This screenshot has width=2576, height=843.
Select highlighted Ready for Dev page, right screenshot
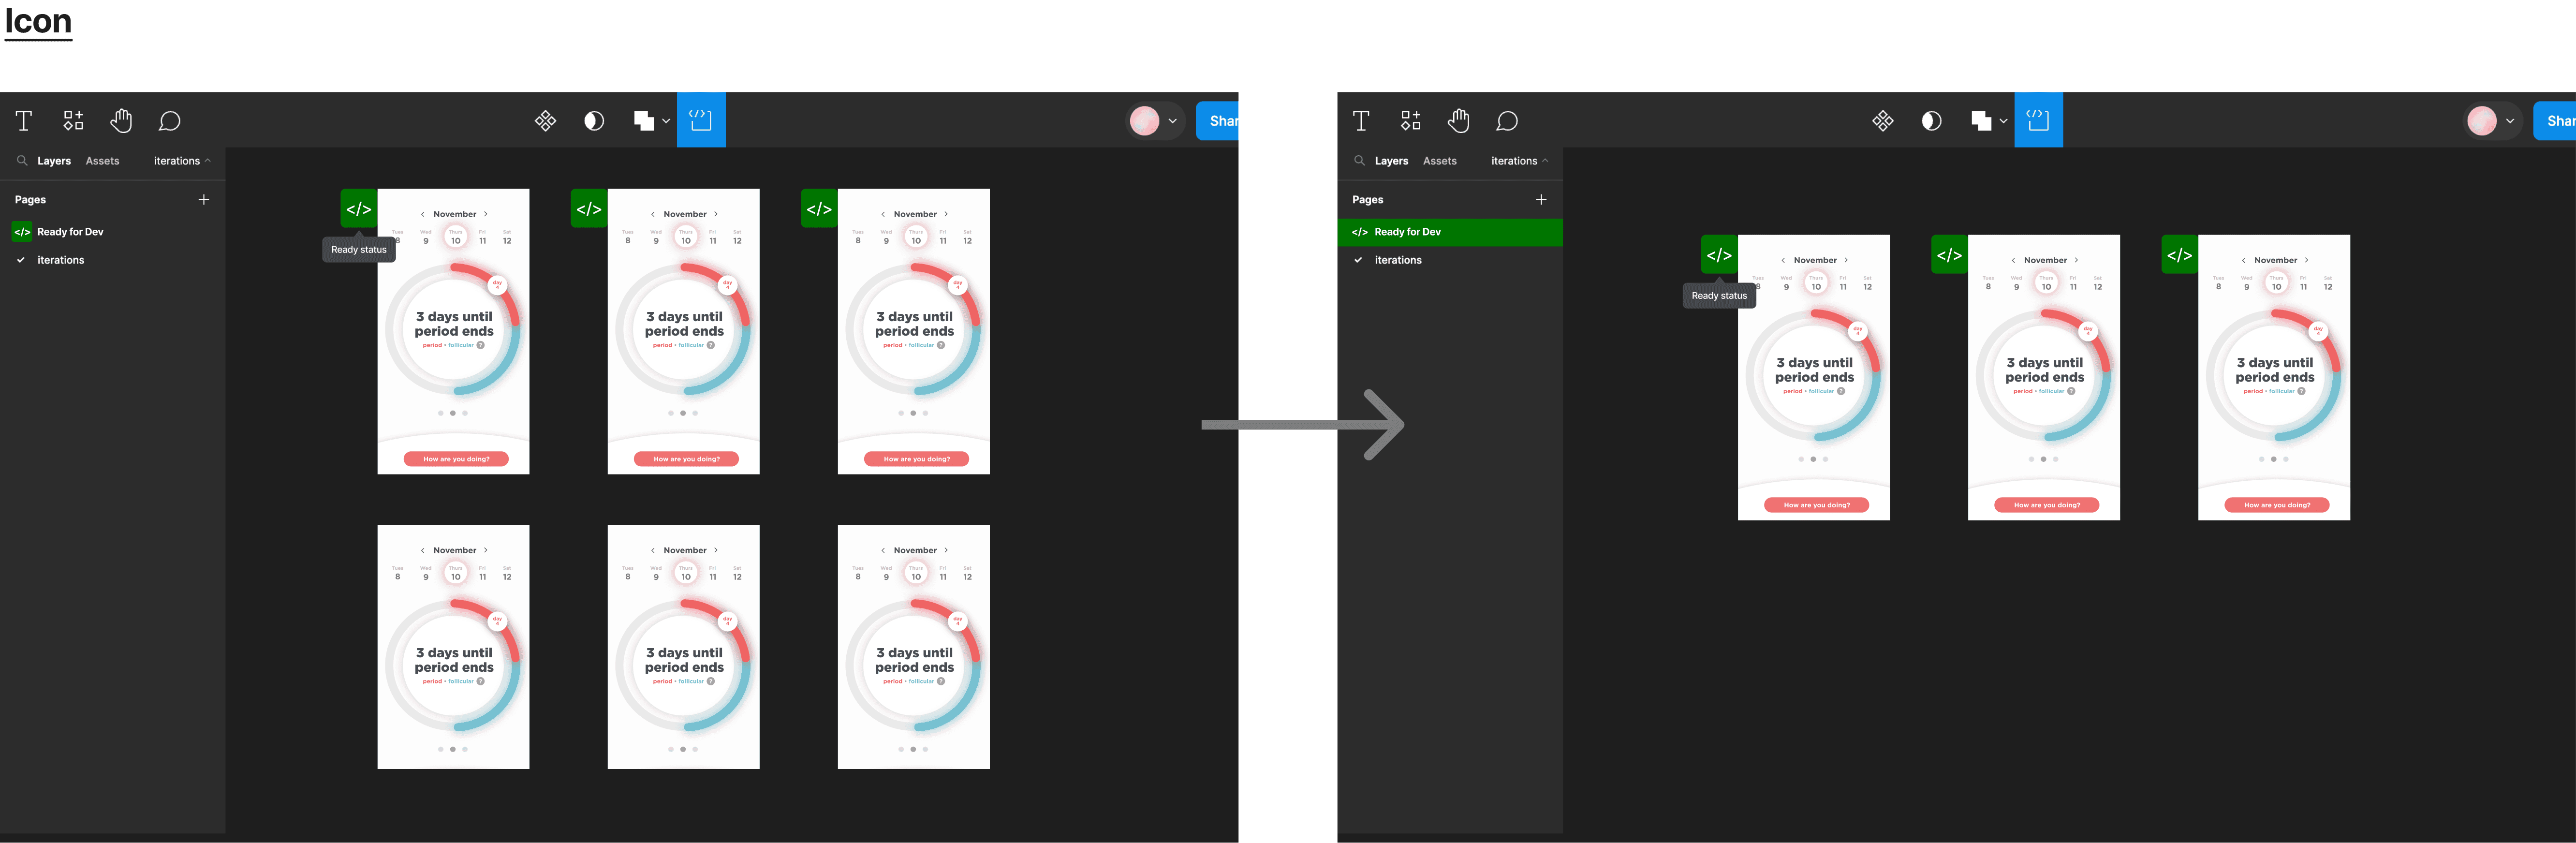click(1450, 232)
